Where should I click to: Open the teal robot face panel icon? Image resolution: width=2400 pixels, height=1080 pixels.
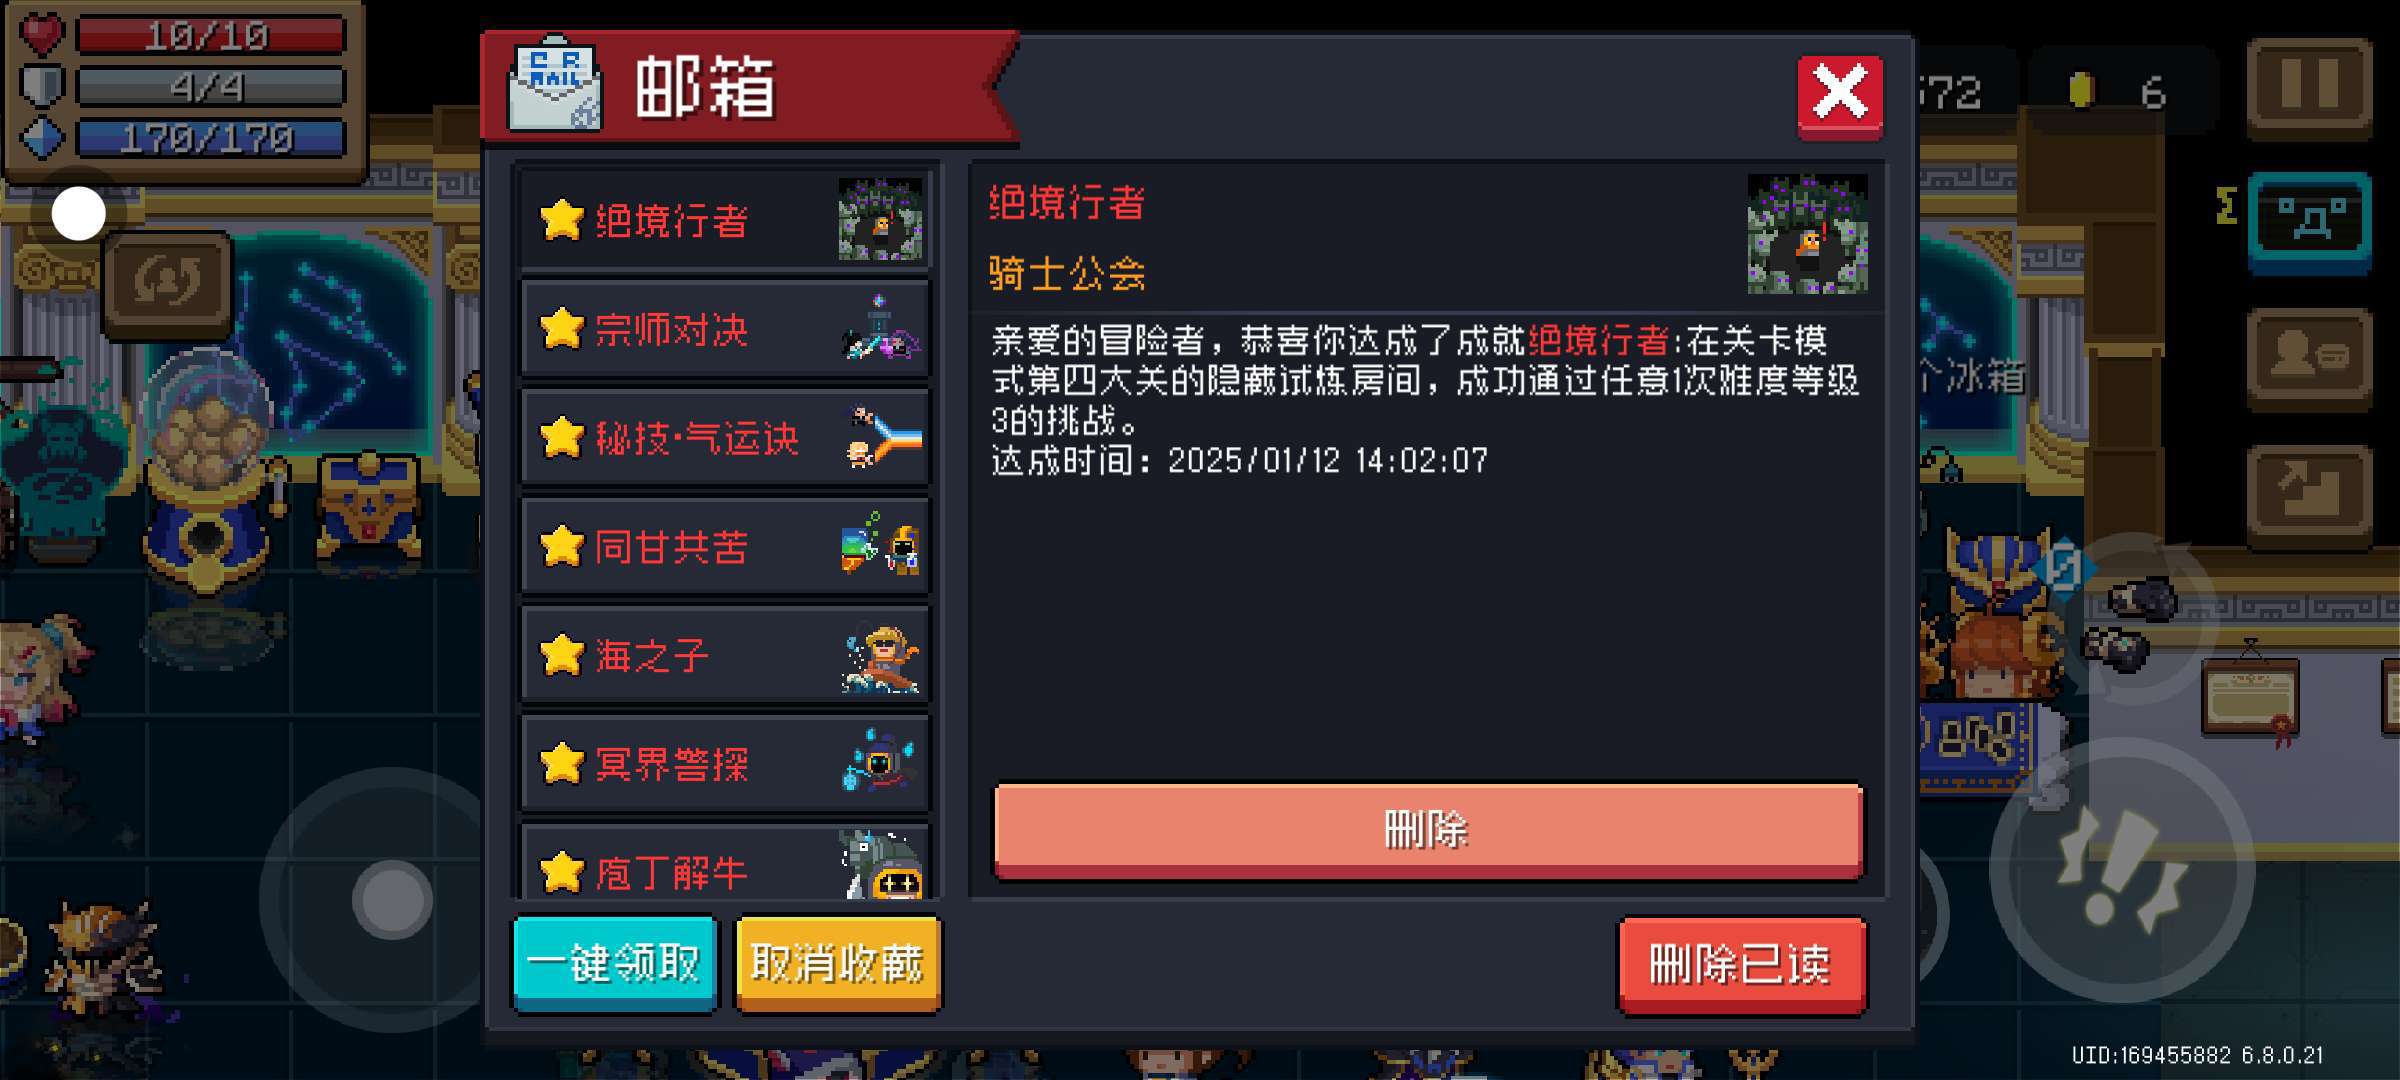[x=2309, y=222]
